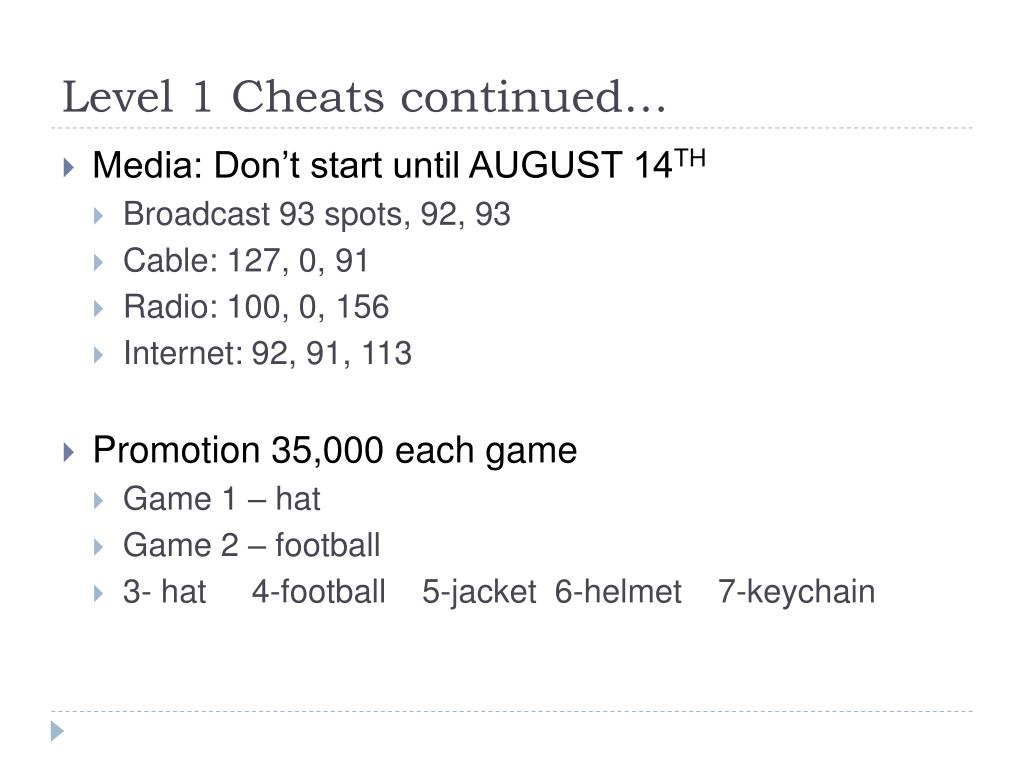Click bullet arrow next to Cable line

point(99,263)
